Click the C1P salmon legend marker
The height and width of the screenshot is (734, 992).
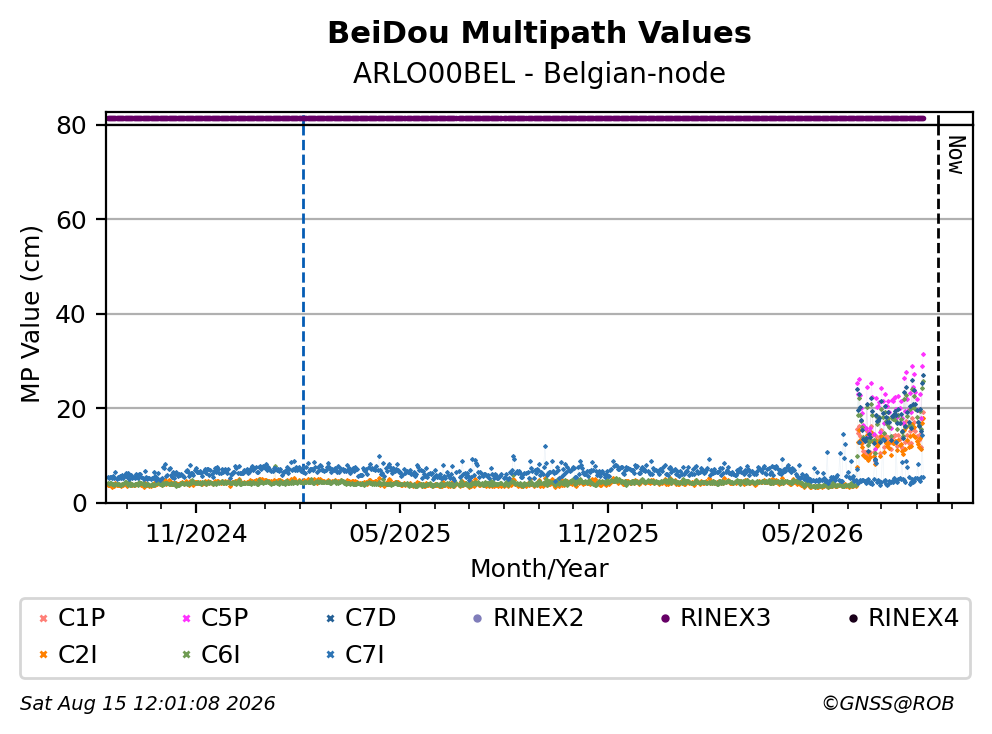[x=44, y=618]
